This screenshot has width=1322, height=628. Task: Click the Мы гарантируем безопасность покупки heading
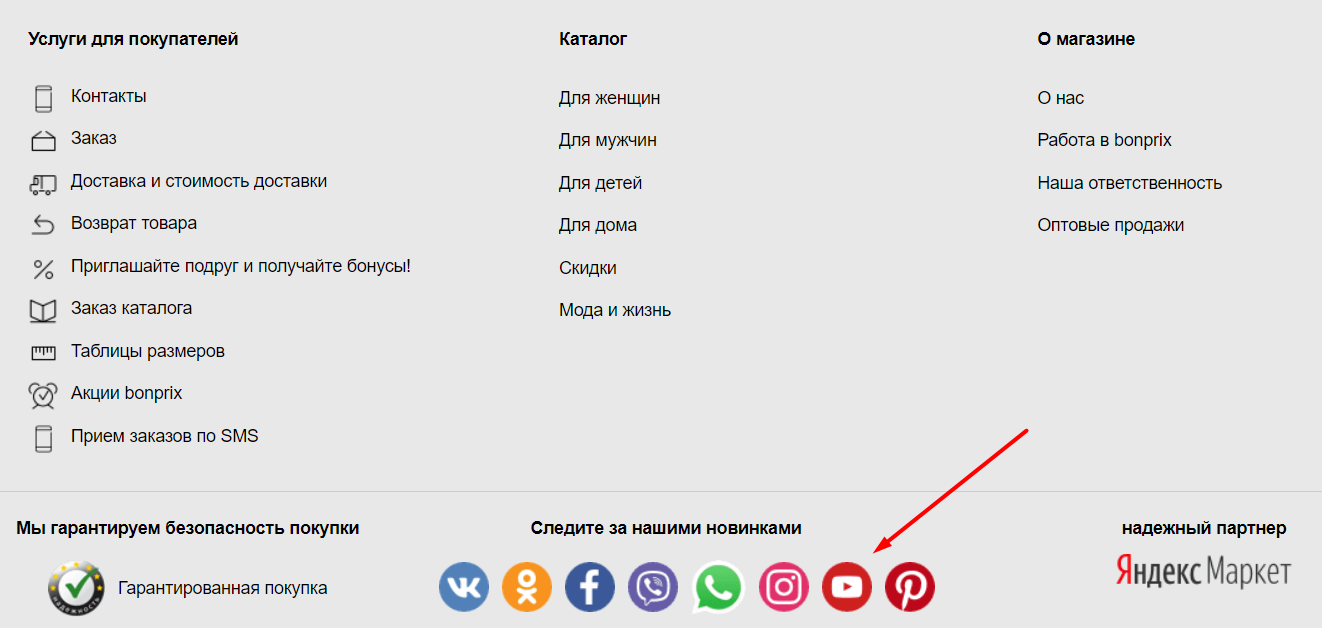[x=188, y=528]
